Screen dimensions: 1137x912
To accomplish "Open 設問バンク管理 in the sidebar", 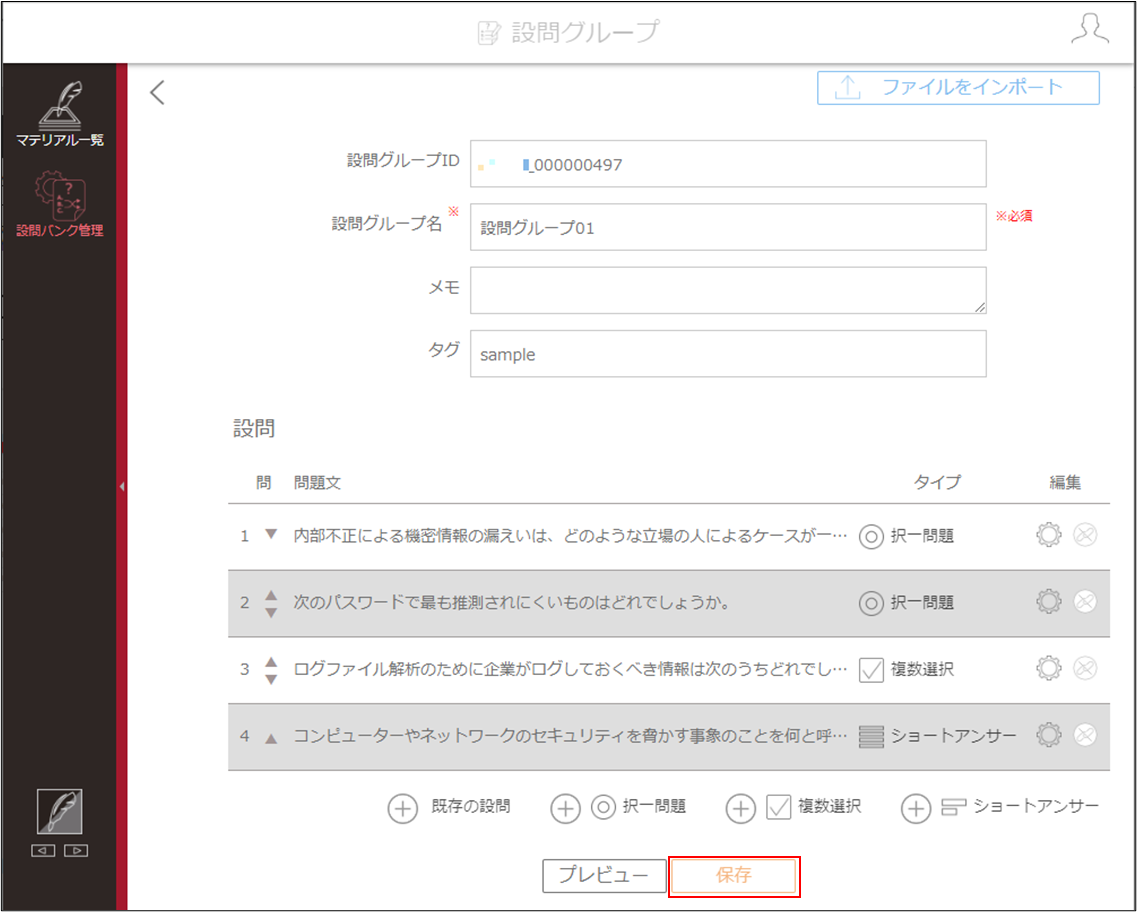I will coord(59,204).
